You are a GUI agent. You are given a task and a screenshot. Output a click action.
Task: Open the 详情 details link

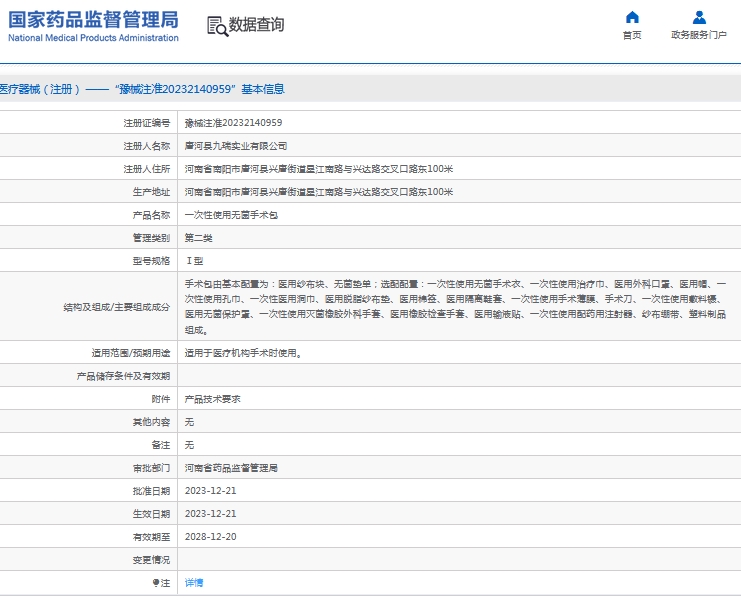(x=194, y=583)
